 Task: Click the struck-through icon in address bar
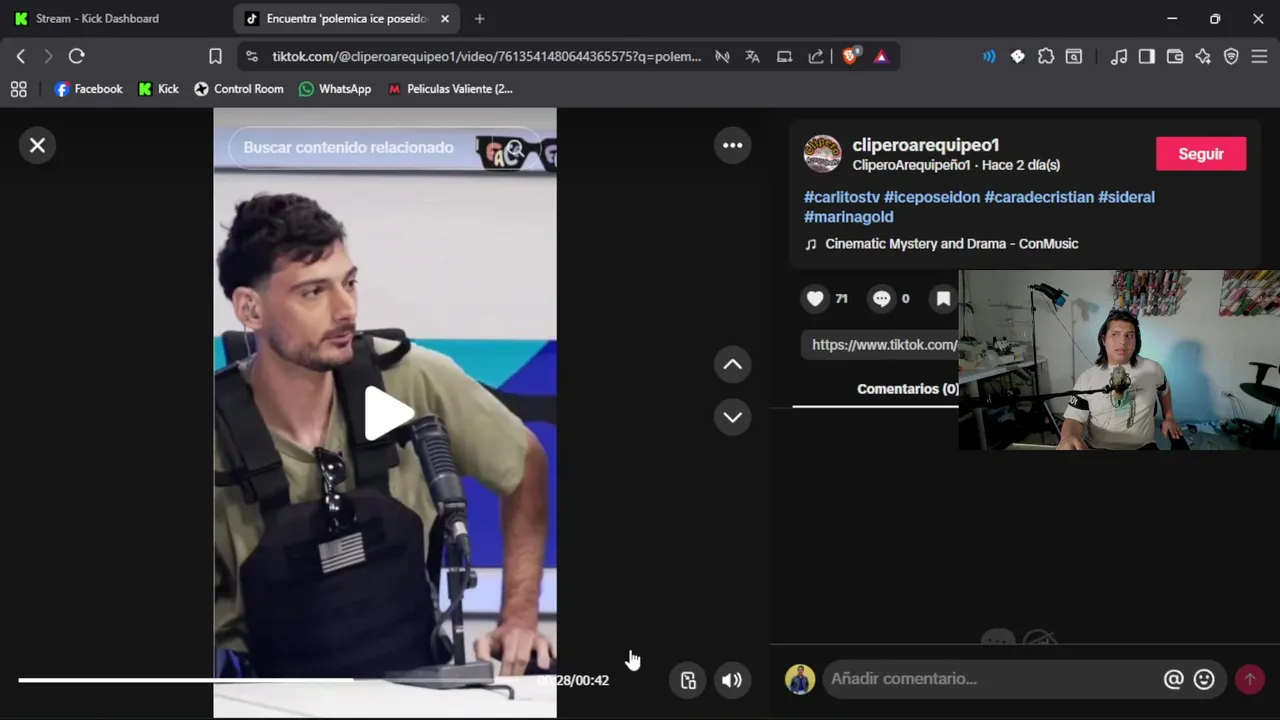(722, 57)
